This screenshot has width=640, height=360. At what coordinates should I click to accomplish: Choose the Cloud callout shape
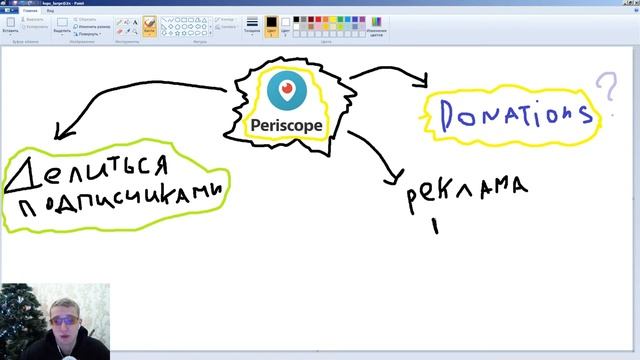[204, 33]
